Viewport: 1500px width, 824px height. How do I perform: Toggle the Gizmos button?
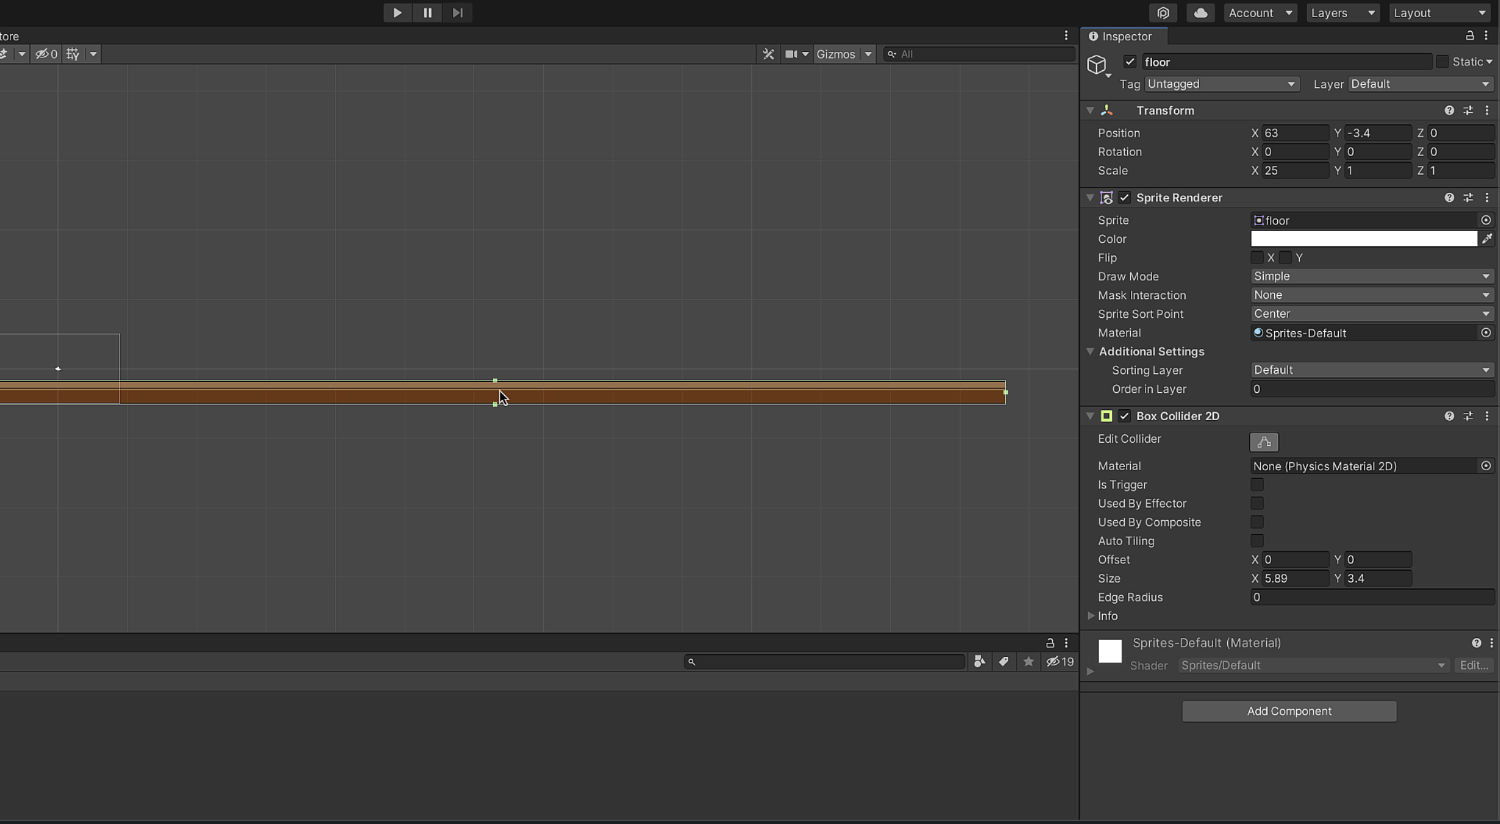[836, 54]
